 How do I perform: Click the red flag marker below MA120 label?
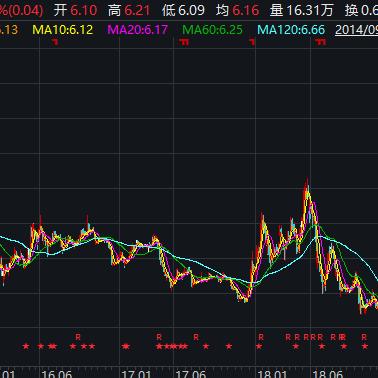[x=321, y=42]
